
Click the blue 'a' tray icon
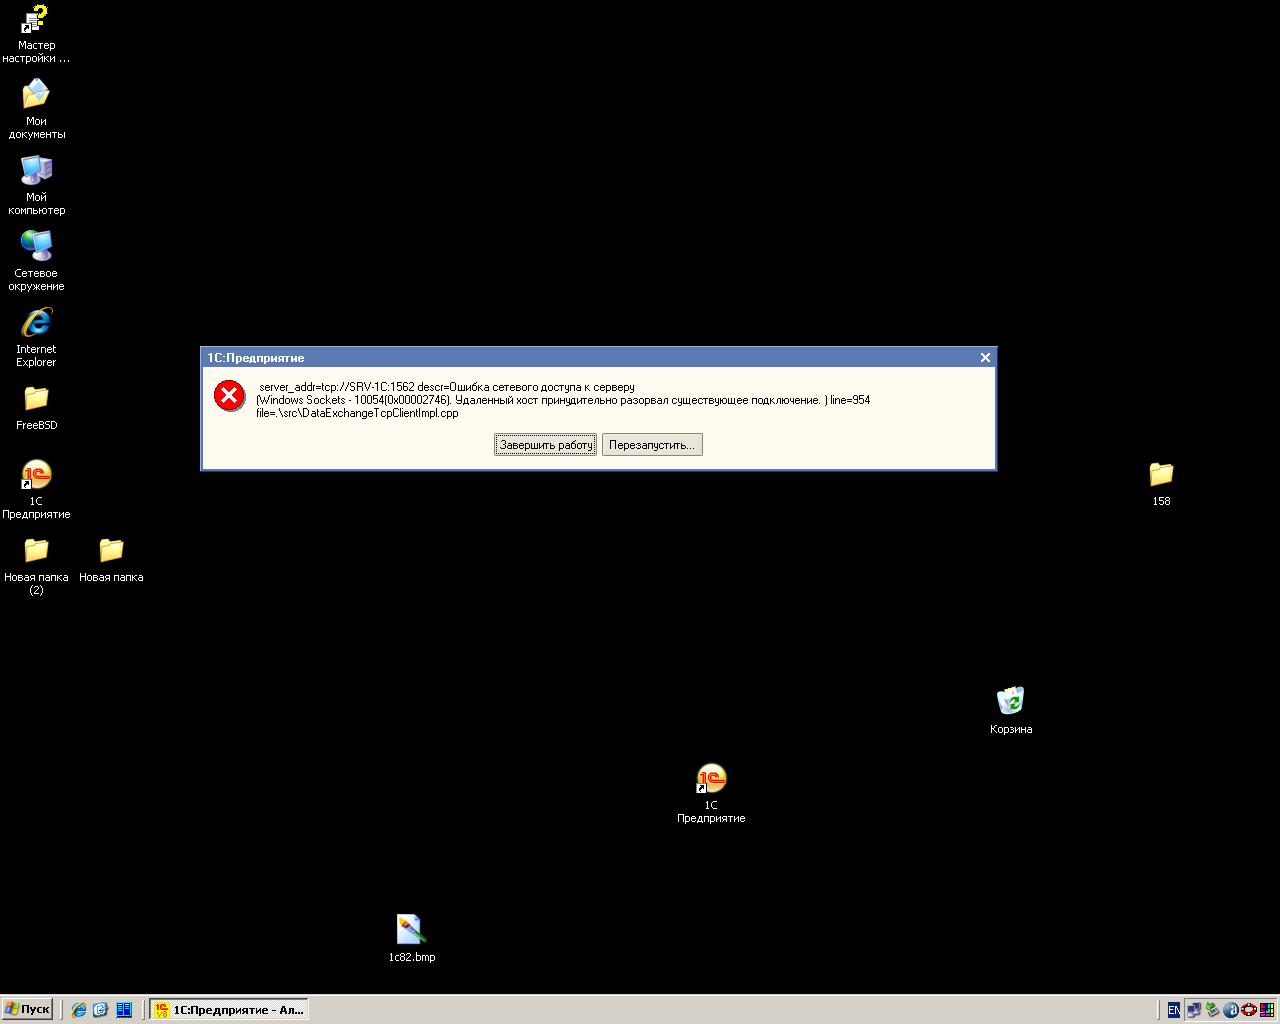1231,1010
